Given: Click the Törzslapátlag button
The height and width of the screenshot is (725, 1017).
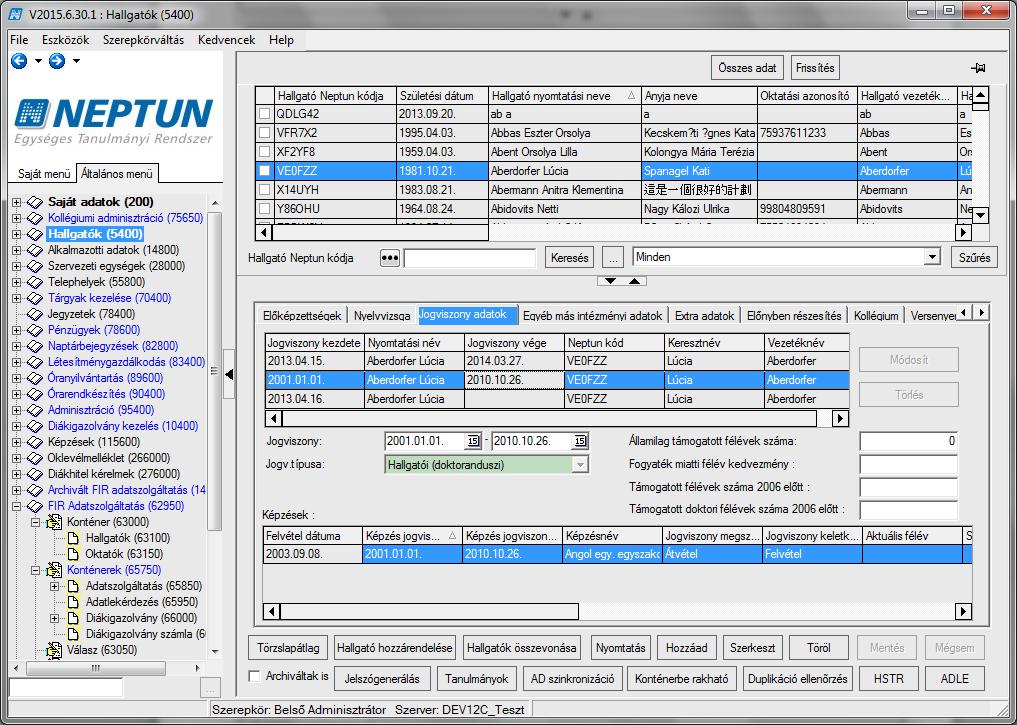Looking at the screenshot, I should (x=288, y=648).
